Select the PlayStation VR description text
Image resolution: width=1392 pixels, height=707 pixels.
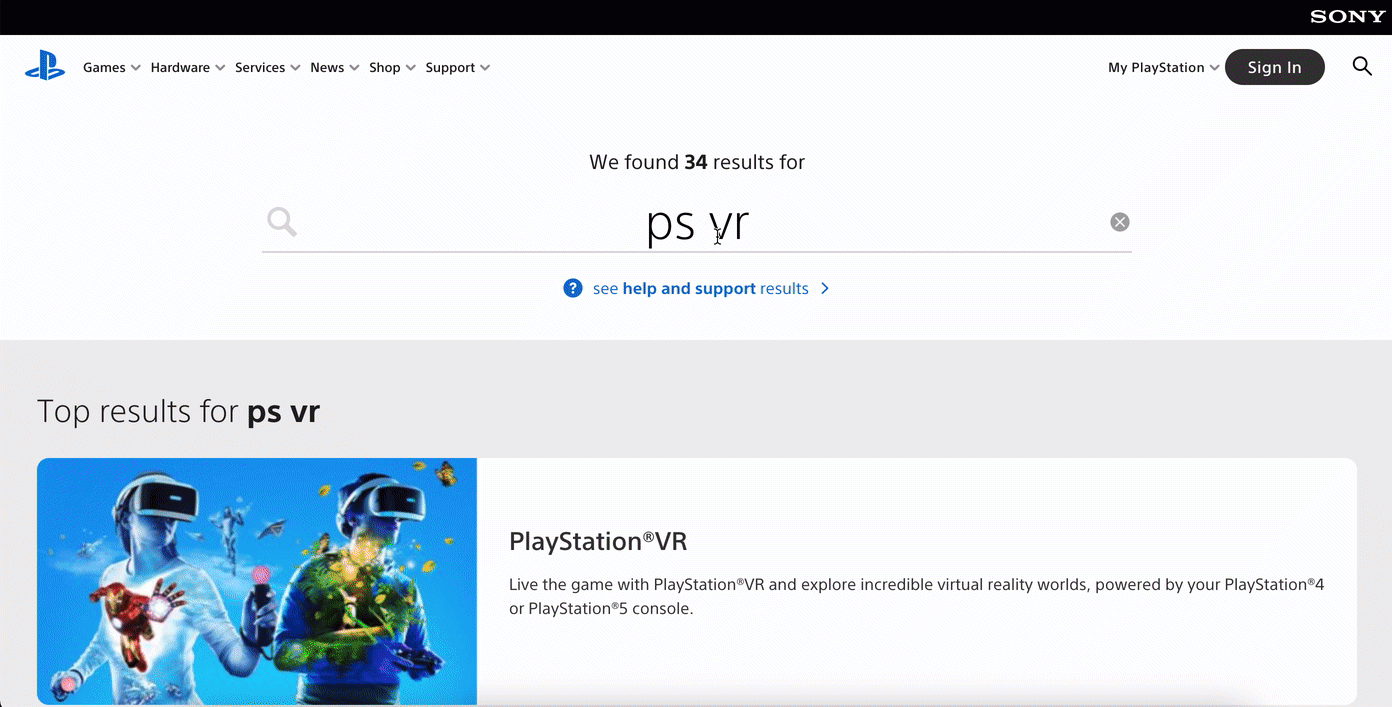(x=917, y=596)
